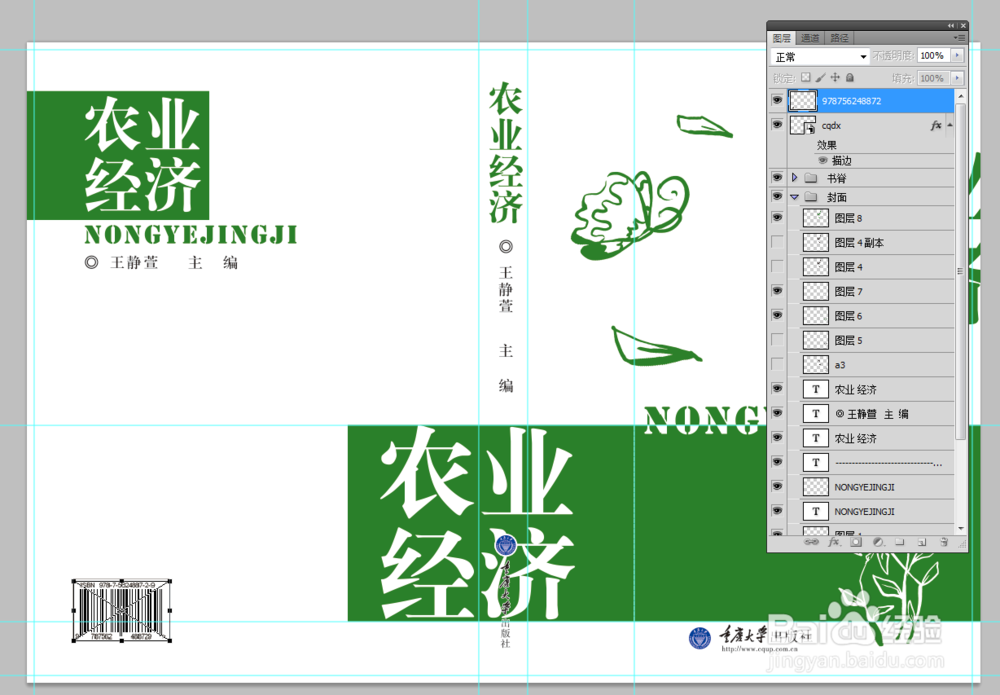The height and width of the screenshot is (695, 1000).
Task: Select the ISBN barcode on the canvas
Action: (122, 611)
